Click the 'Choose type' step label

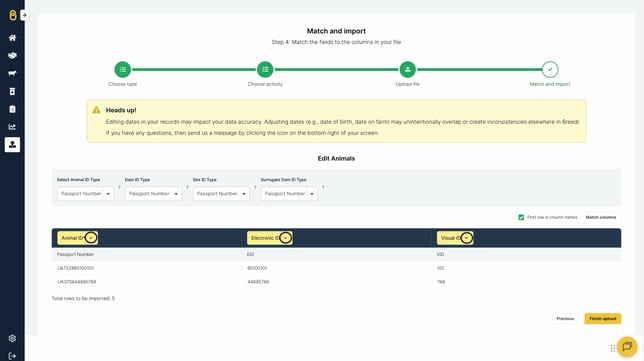[123, 84]
